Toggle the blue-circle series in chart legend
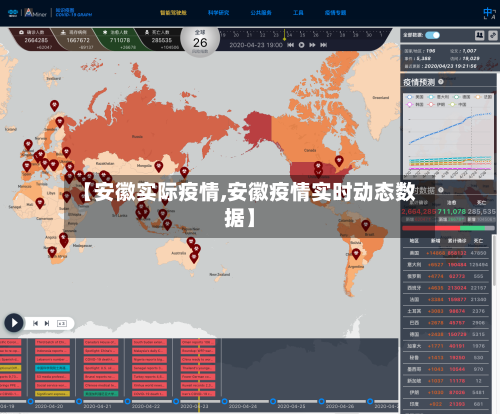 pos(415,97)
